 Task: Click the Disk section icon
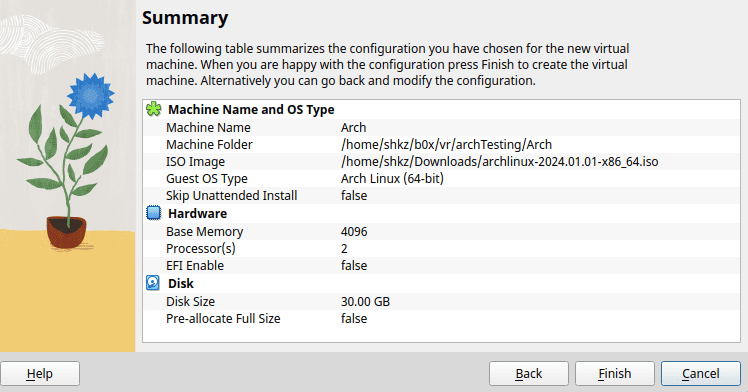[153, 283]
